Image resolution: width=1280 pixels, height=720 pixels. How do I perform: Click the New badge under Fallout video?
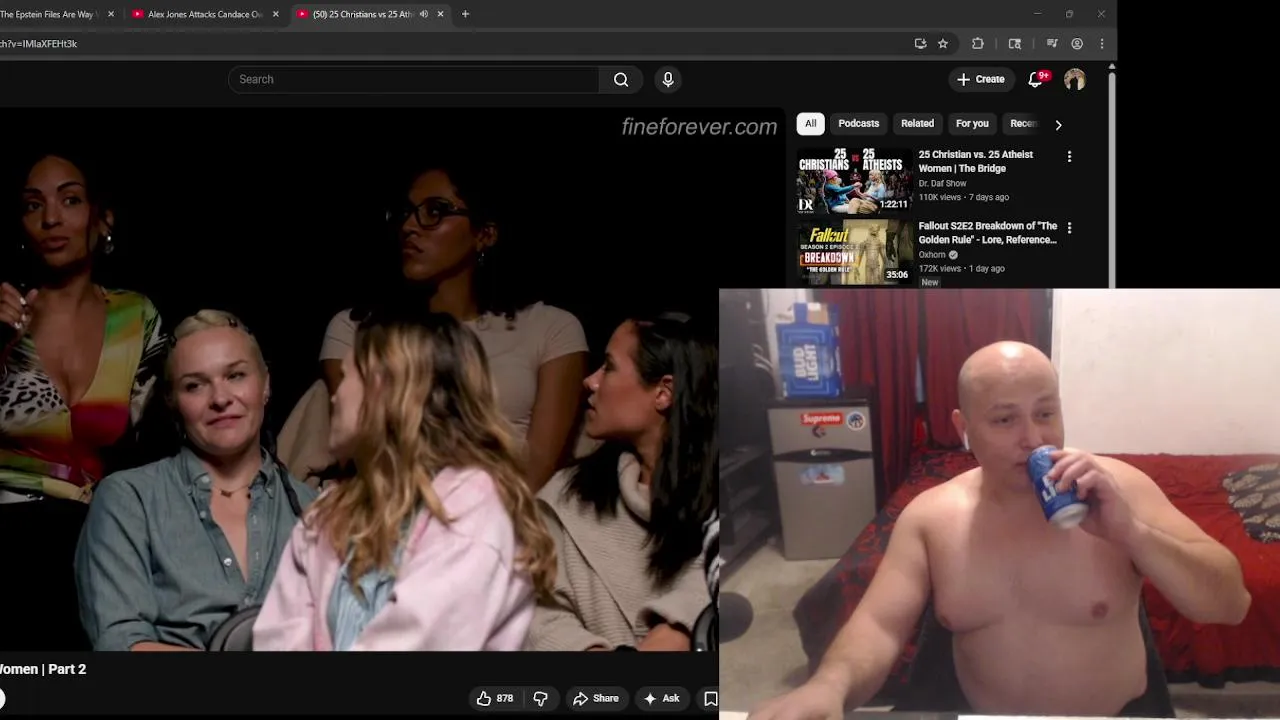[930, 282]
